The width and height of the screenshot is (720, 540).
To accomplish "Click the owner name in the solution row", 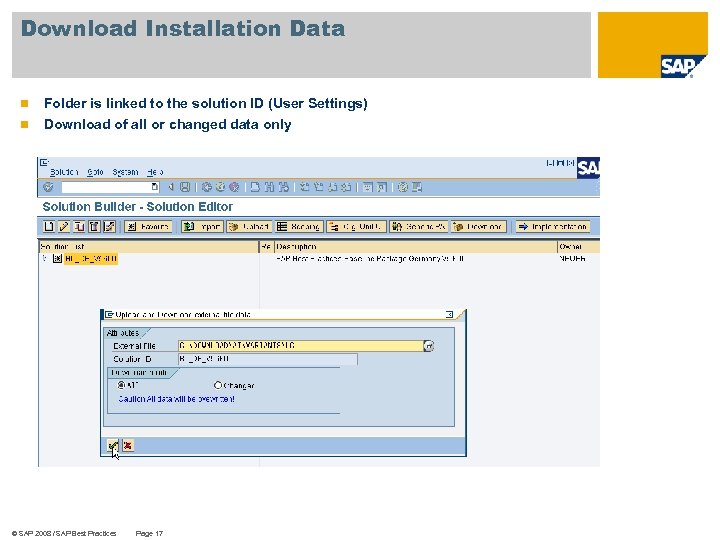I will [572, 259].
